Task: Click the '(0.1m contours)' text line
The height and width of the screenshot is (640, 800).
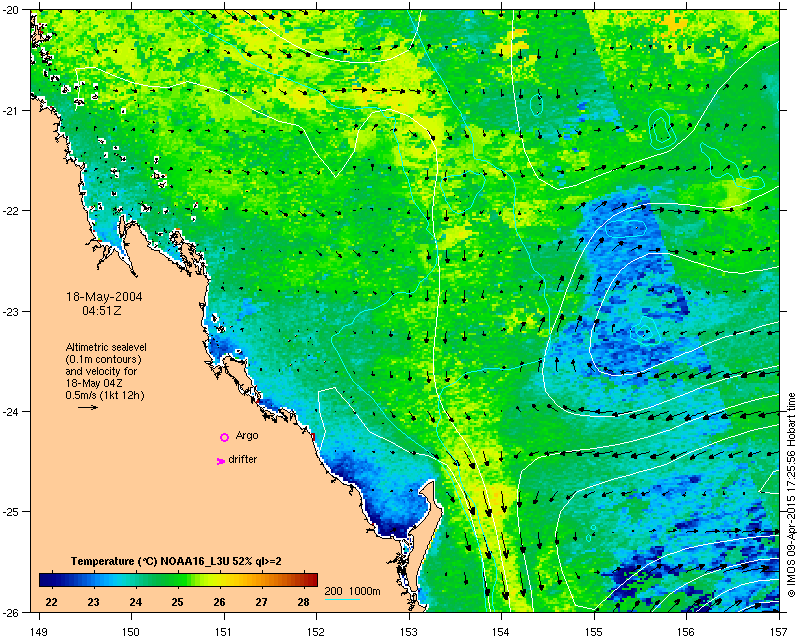Action: point(104,359)
